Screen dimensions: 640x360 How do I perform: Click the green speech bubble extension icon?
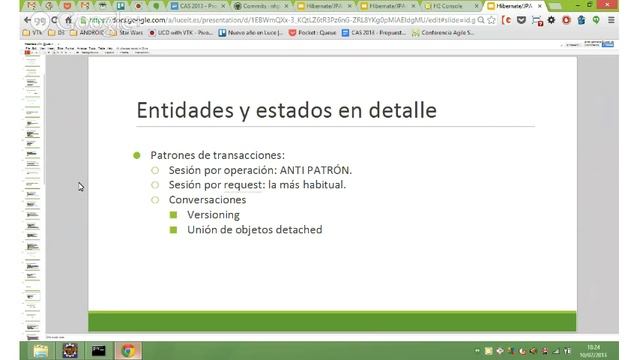596,20
